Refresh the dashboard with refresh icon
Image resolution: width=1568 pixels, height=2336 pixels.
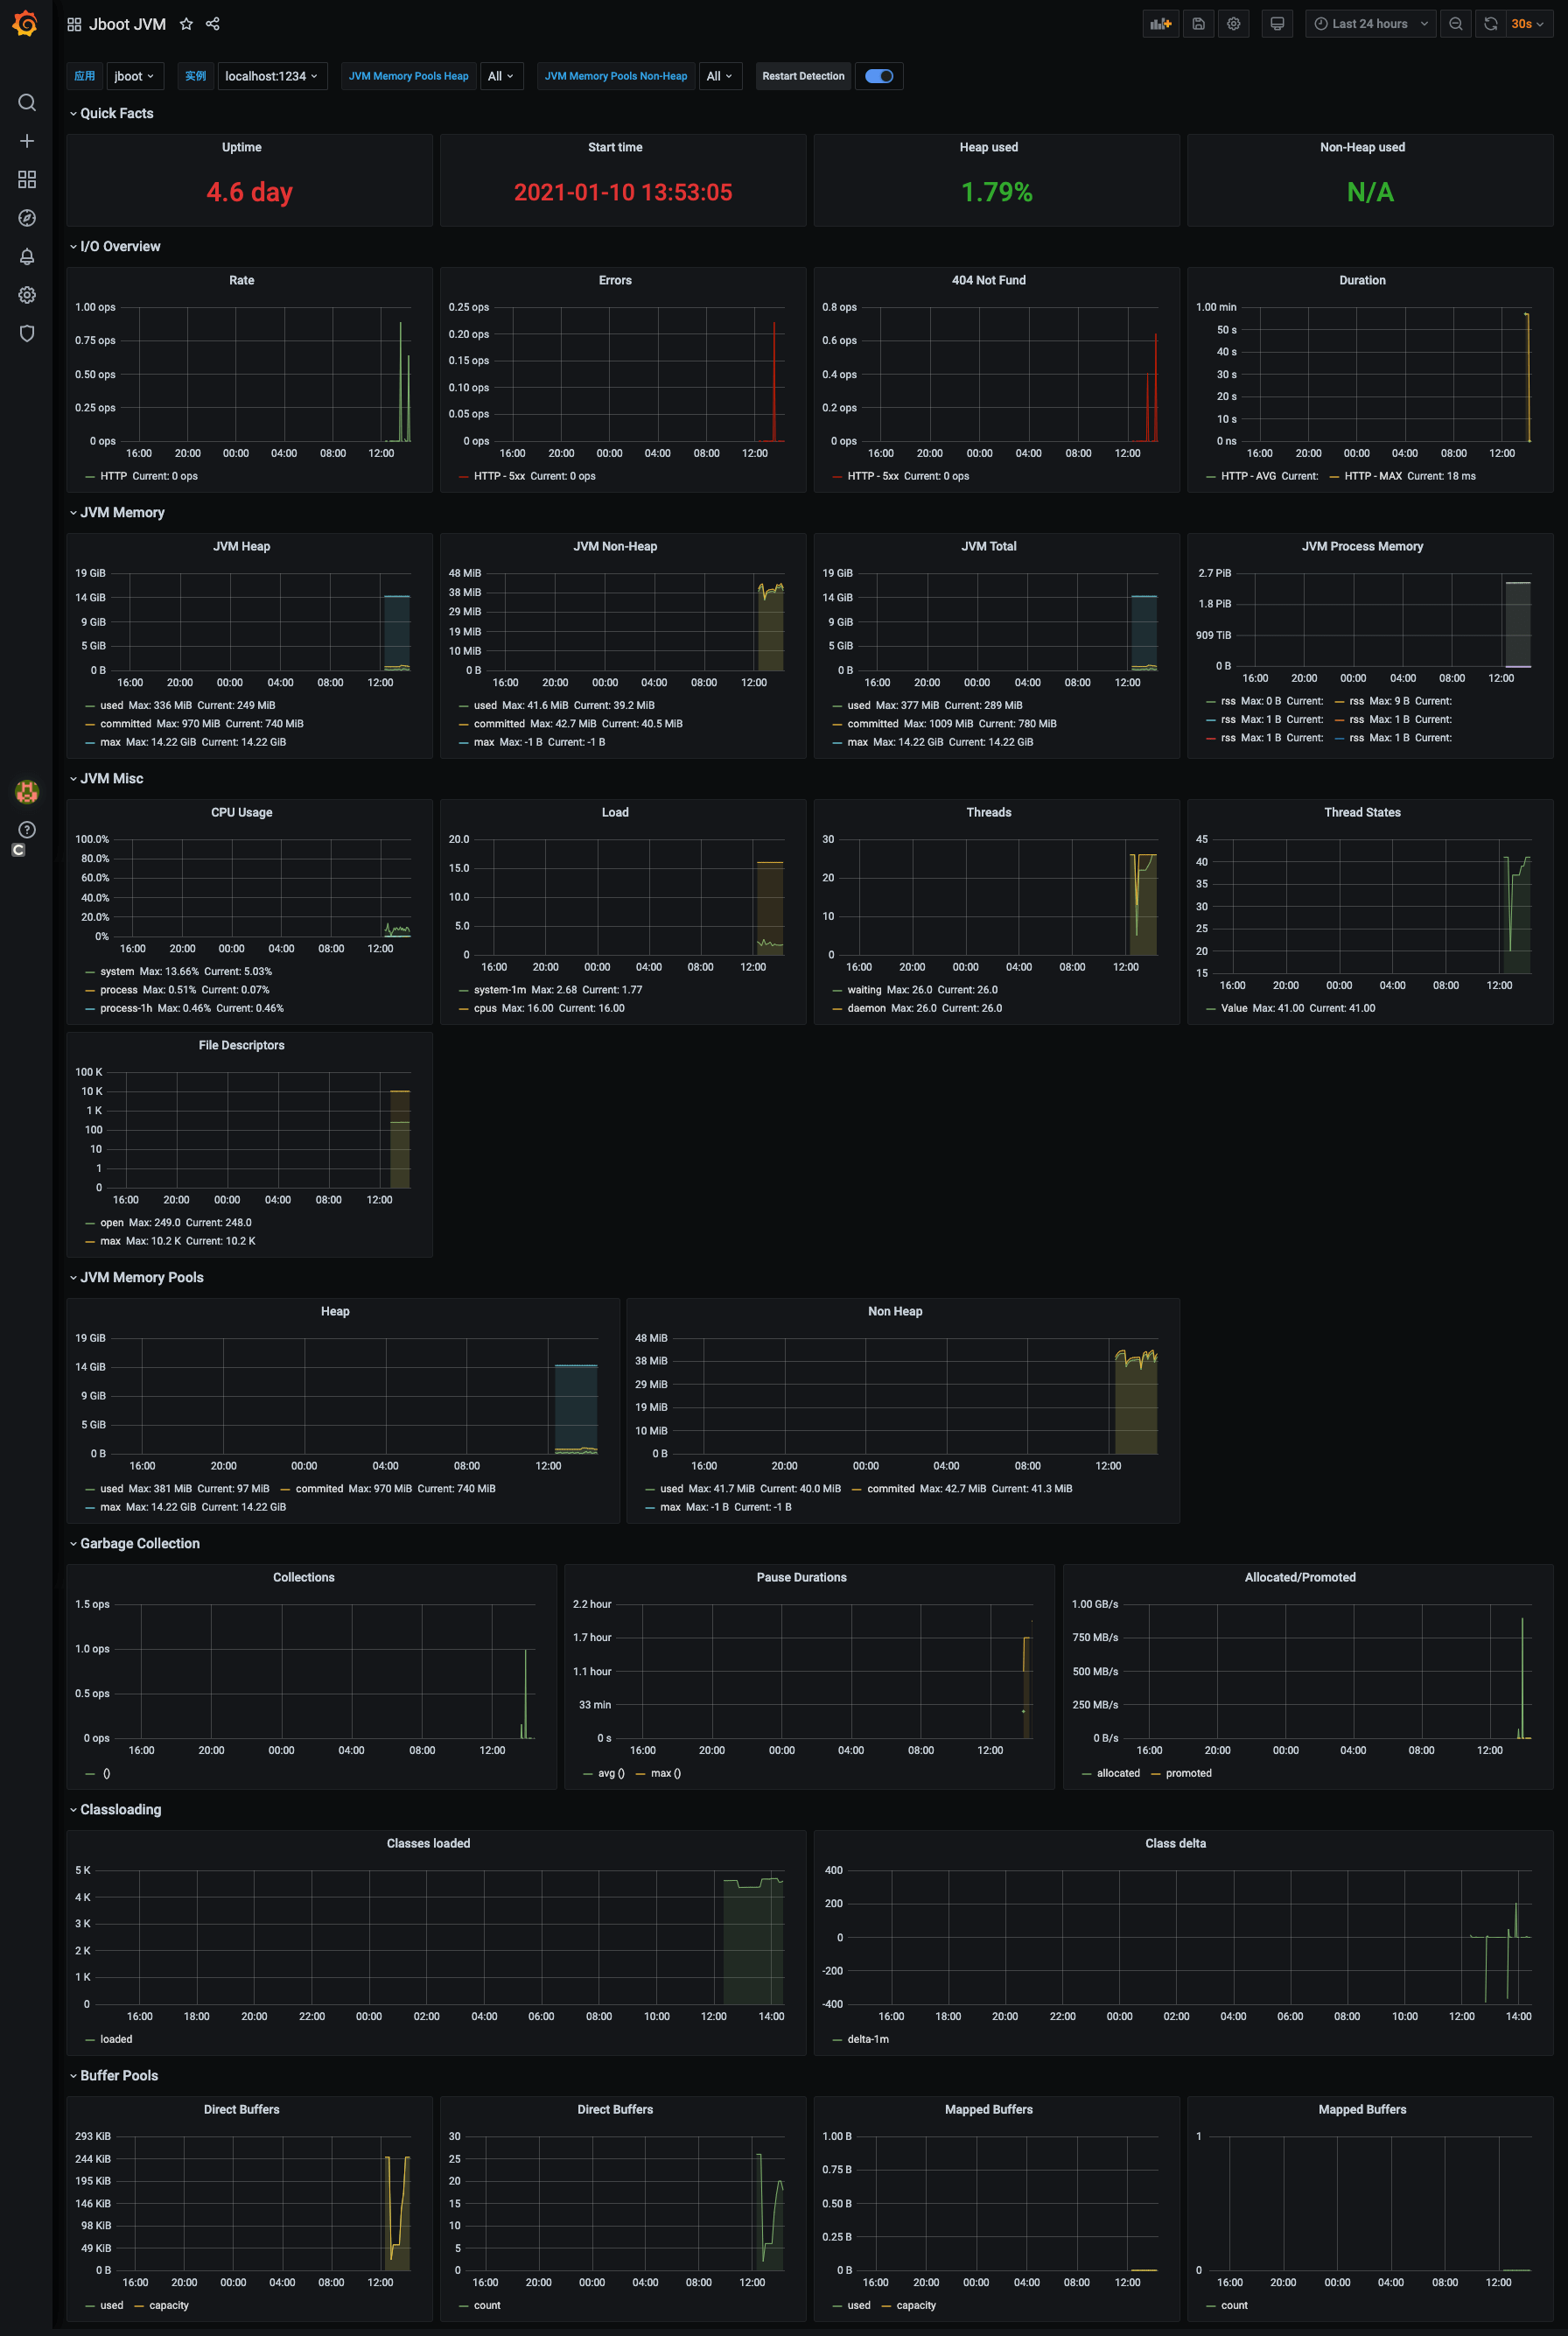point(1490,24)
